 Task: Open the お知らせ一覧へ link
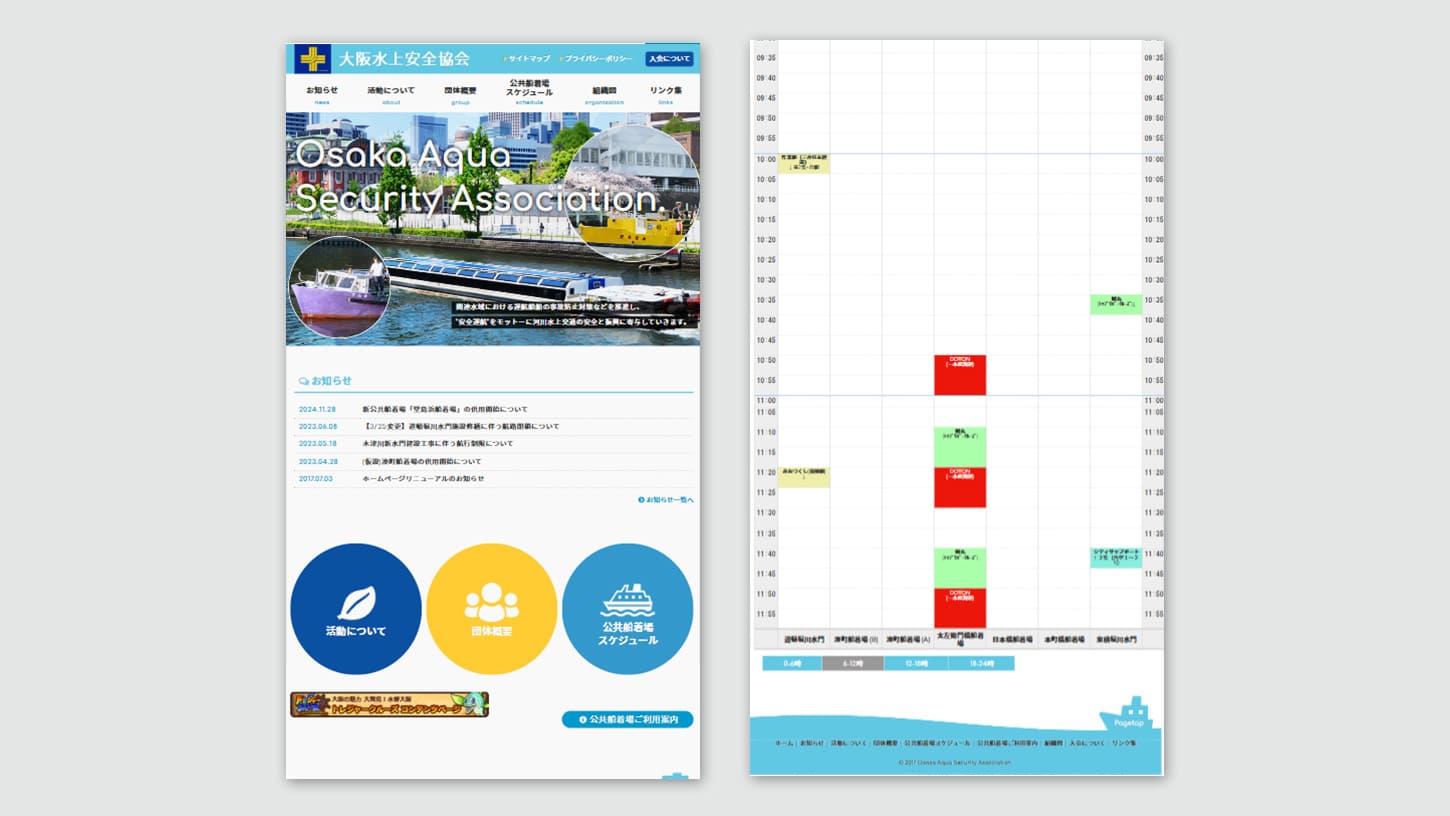click(666, 499)
